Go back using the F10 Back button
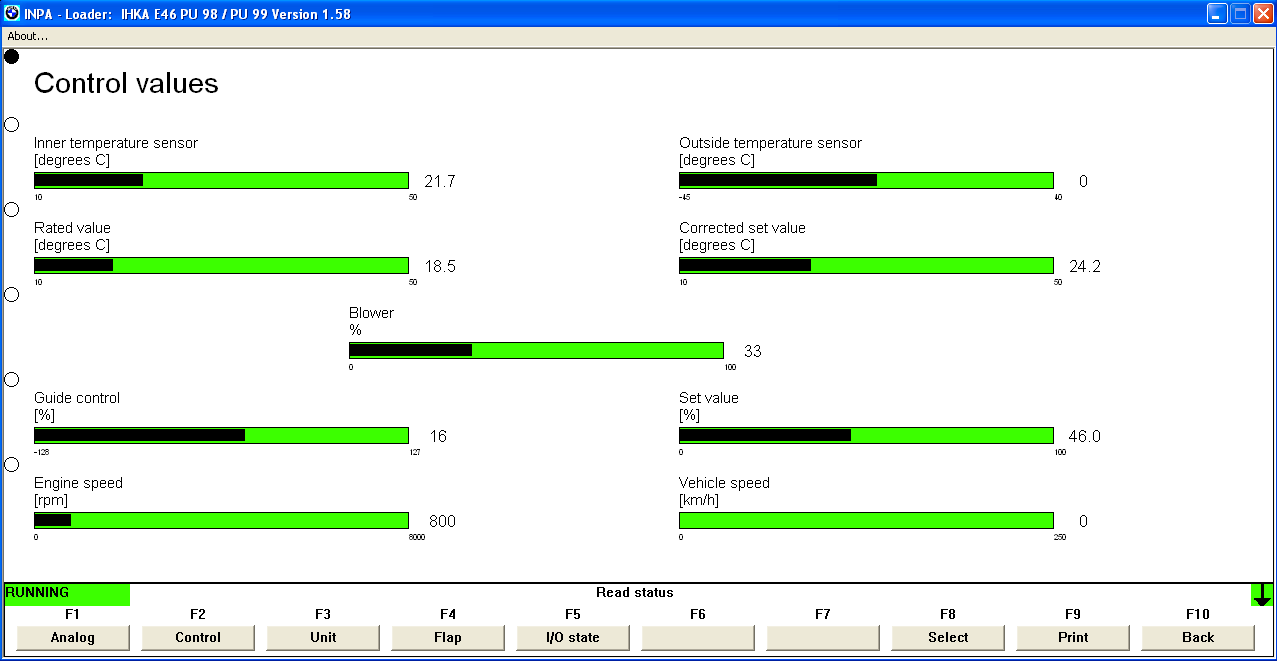This screenshot has width=1277, height=661. (x=1197, y=637)
